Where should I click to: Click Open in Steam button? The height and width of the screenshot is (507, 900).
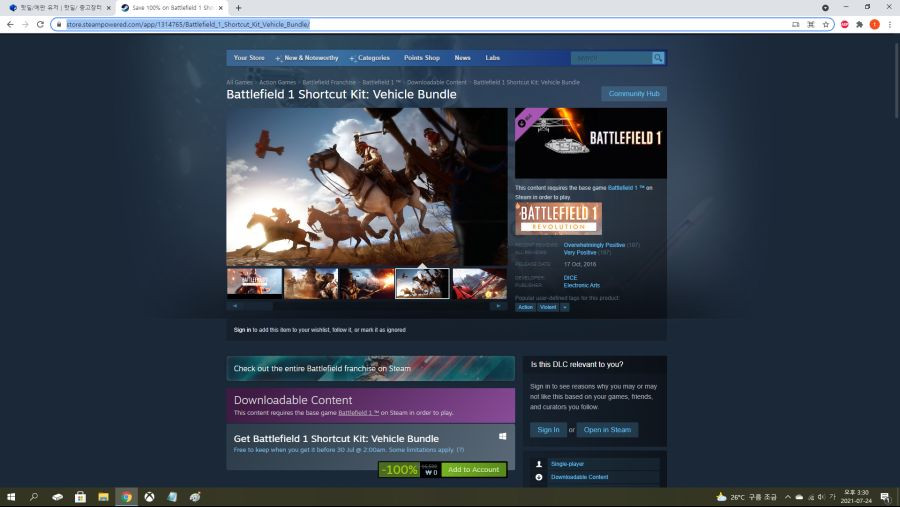click(607, 429)
